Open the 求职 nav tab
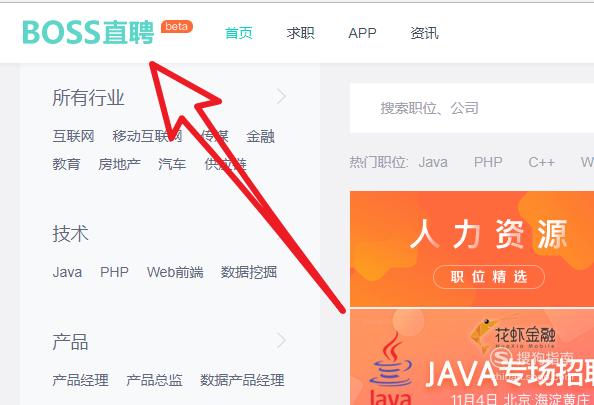The image size is (594, 405). coord(300,33)
